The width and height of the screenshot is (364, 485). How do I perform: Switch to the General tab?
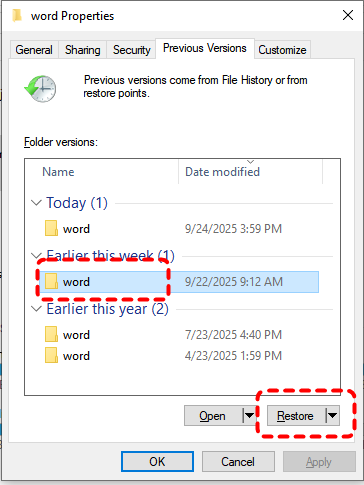(34, 50)
